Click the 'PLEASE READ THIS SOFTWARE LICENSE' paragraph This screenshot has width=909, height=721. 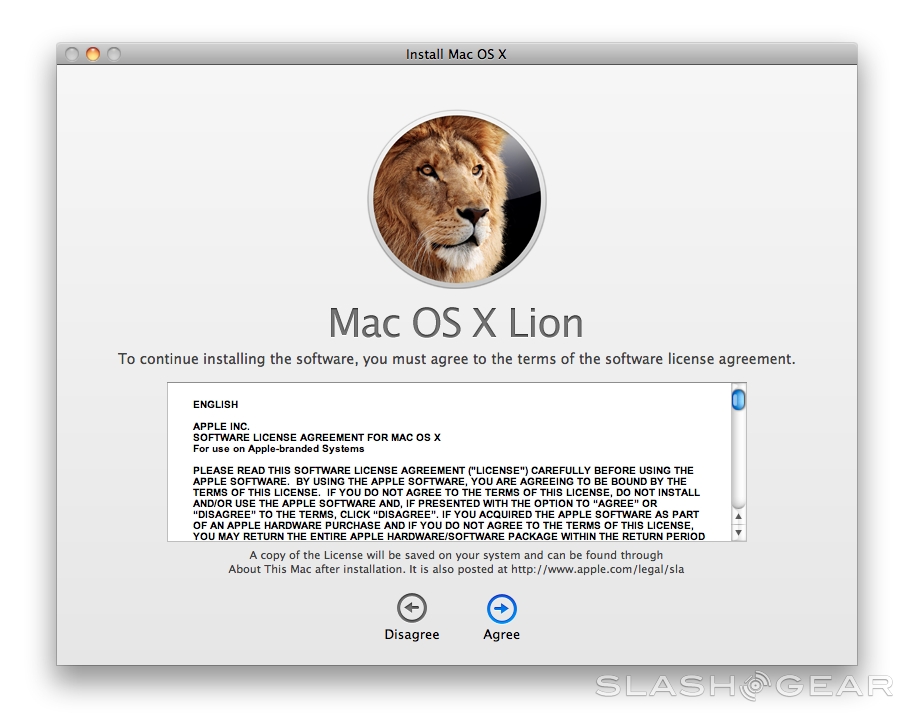(x=449, y=504)
